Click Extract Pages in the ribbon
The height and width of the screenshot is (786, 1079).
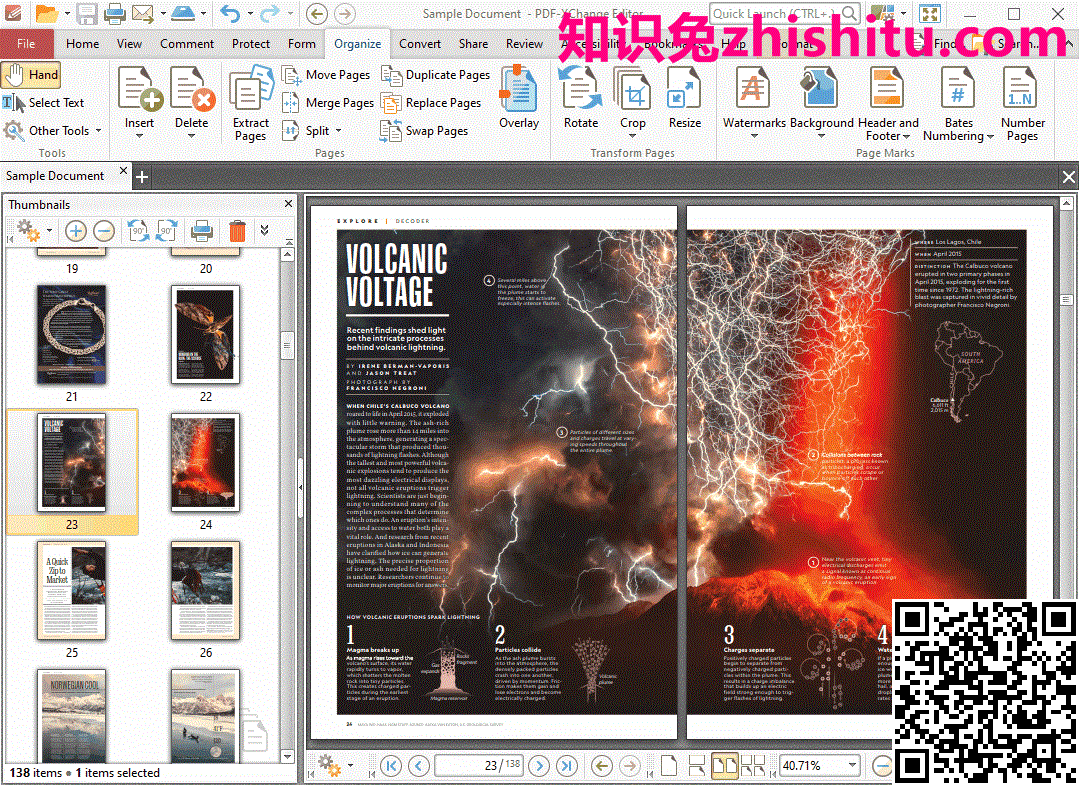[x=250, y=103]
